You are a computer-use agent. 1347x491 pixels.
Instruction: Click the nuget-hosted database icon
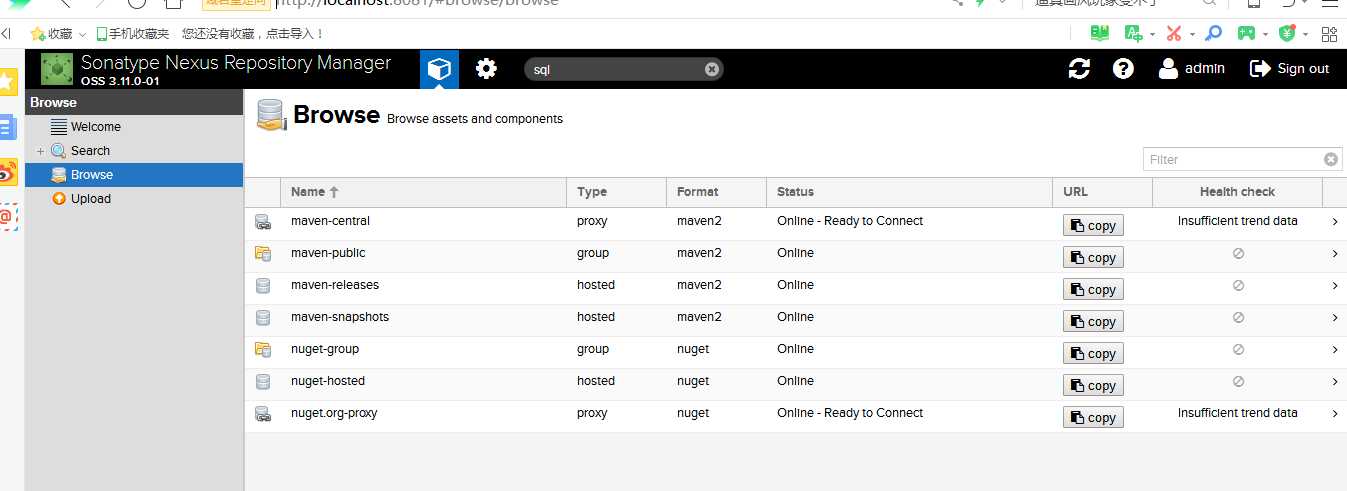point(263,382)
